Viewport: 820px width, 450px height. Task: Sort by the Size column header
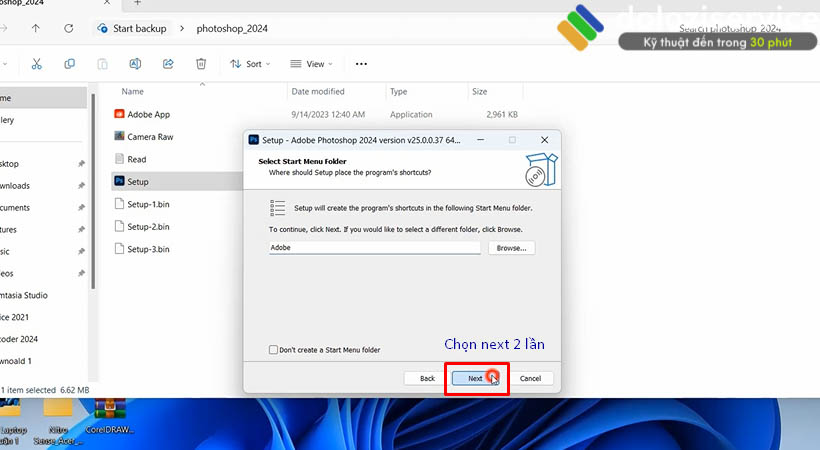coord(480,92)
